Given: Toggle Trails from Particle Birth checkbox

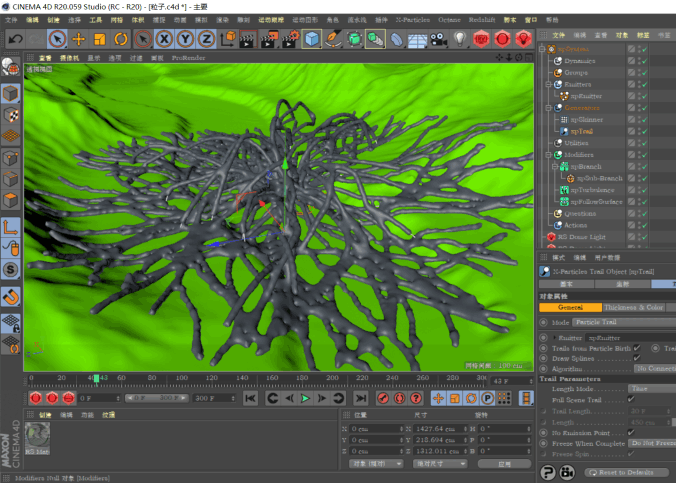Looking at the screenshot, I should point(637,348).
